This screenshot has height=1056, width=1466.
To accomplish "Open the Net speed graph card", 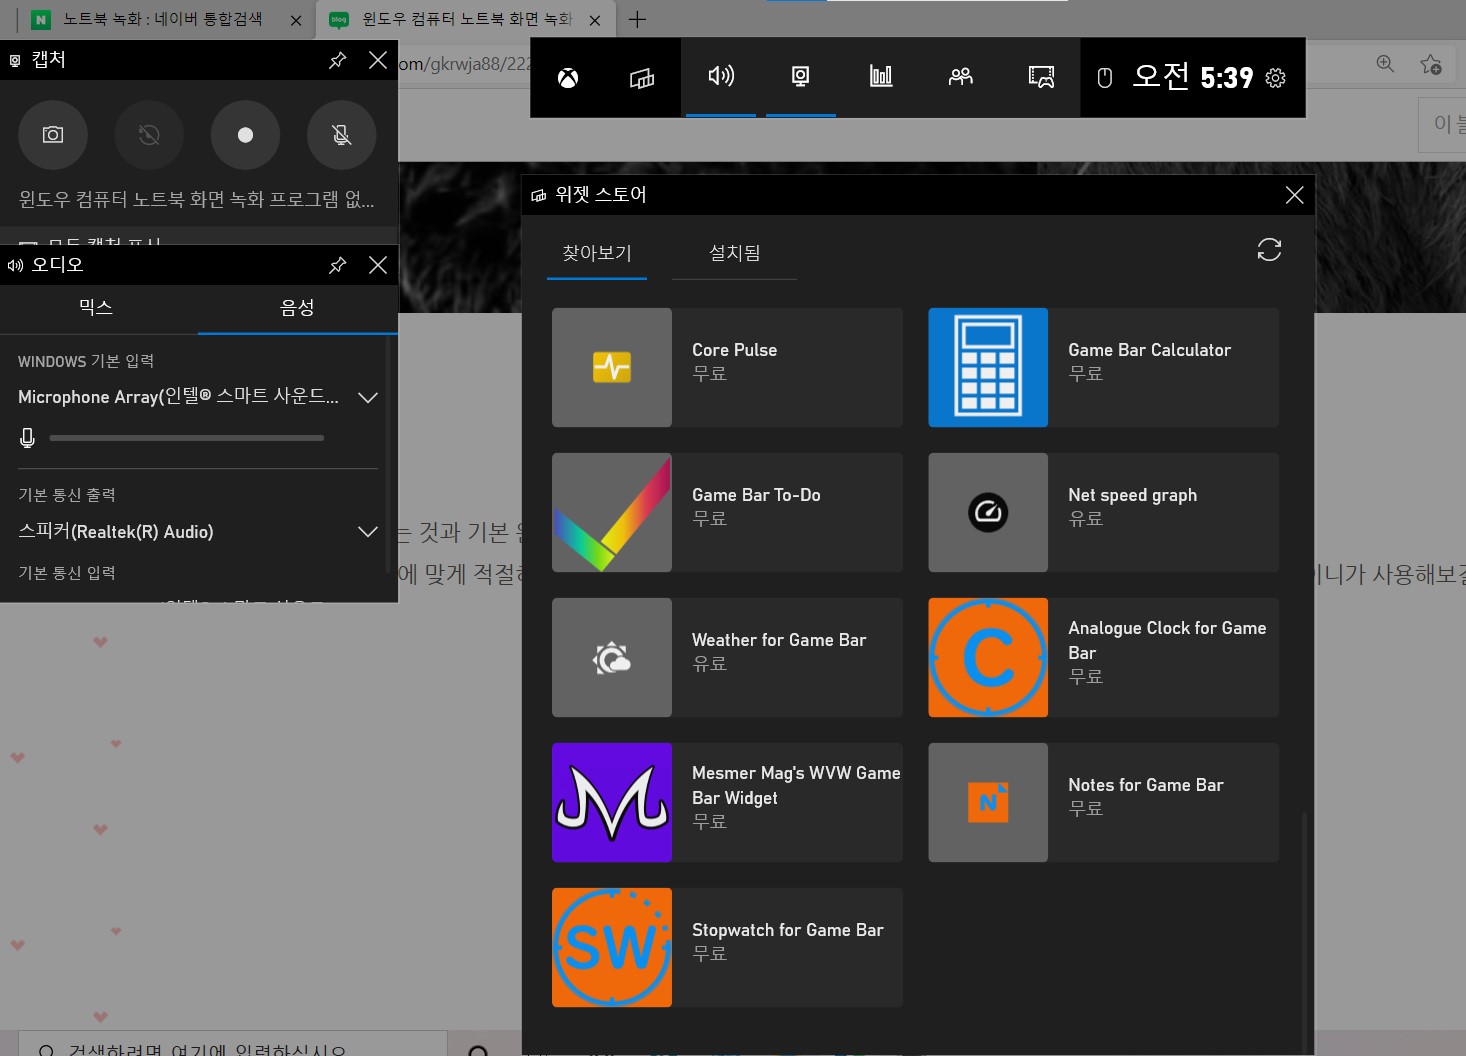I will [1103, 512].
